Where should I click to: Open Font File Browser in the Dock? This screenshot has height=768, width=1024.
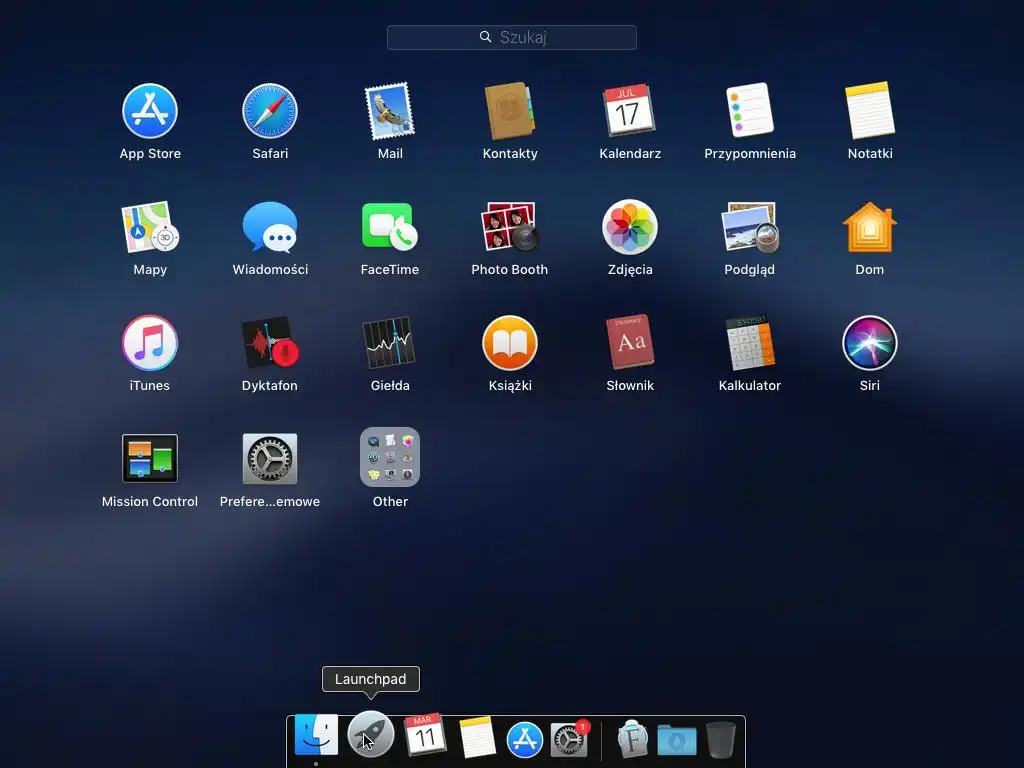(632, 739)
